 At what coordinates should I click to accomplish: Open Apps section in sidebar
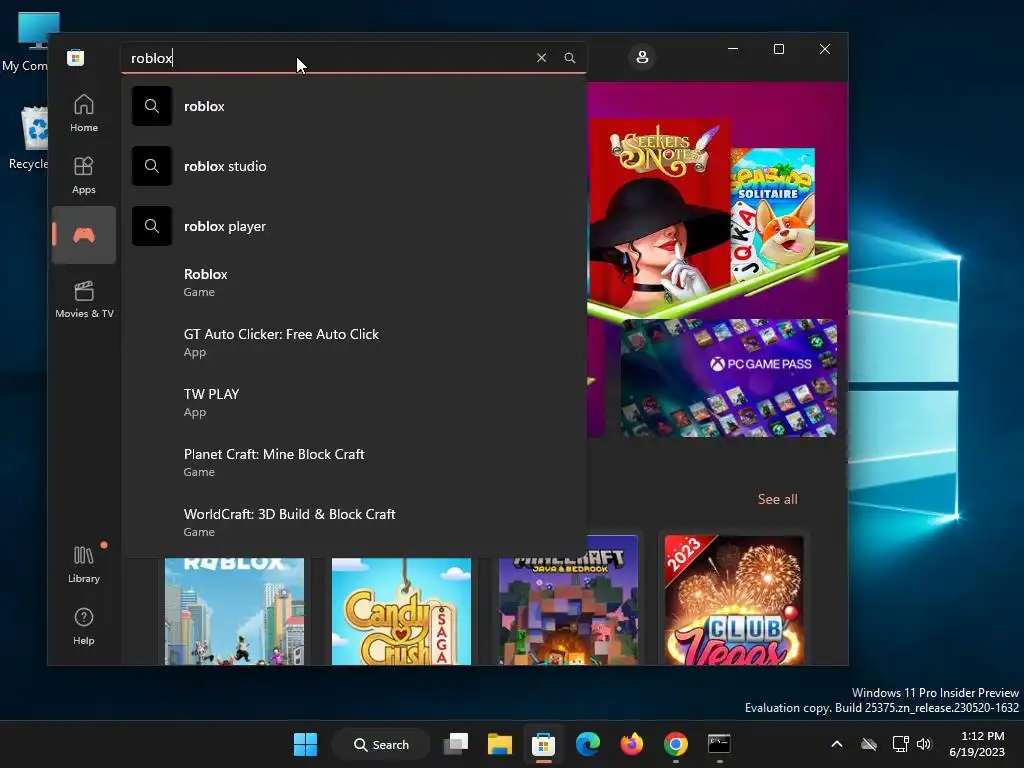[x=84, y=175]
